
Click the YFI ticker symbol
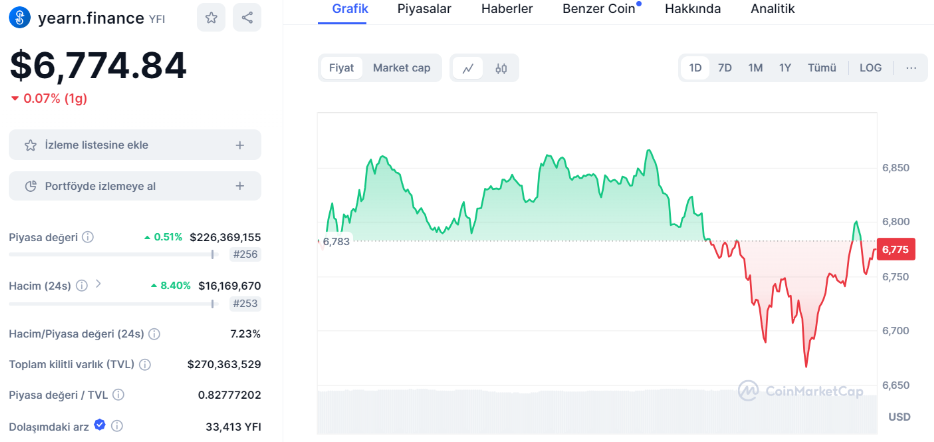pos(157,19)
